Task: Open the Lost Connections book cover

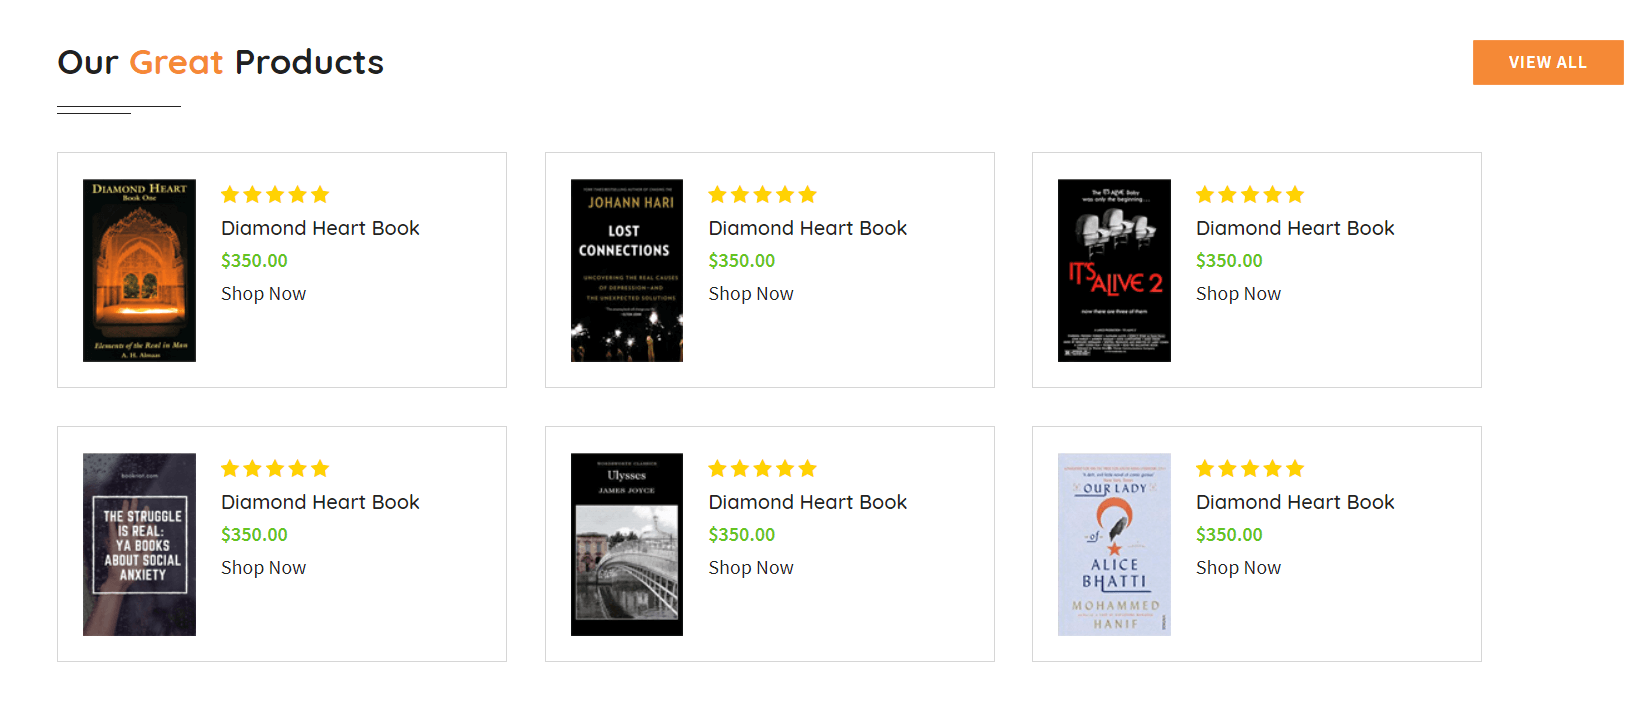Action: [626, 270]
